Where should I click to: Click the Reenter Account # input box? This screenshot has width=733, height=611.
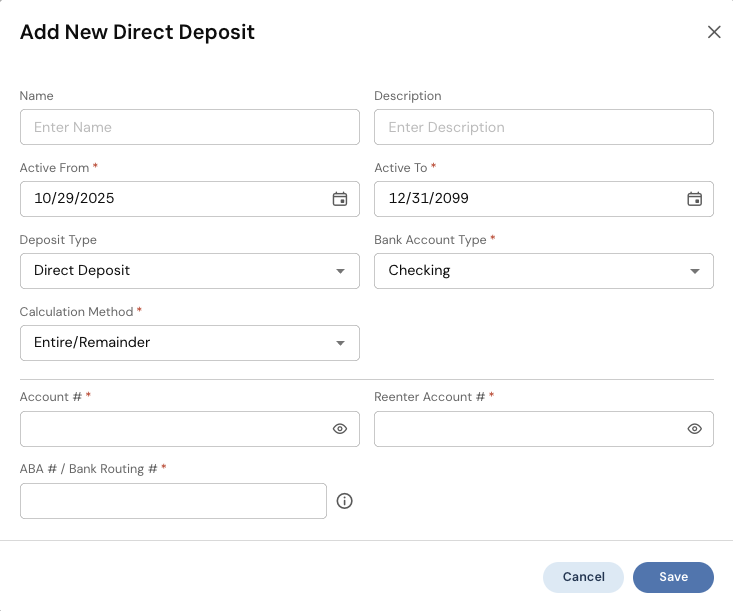point(525,429)
